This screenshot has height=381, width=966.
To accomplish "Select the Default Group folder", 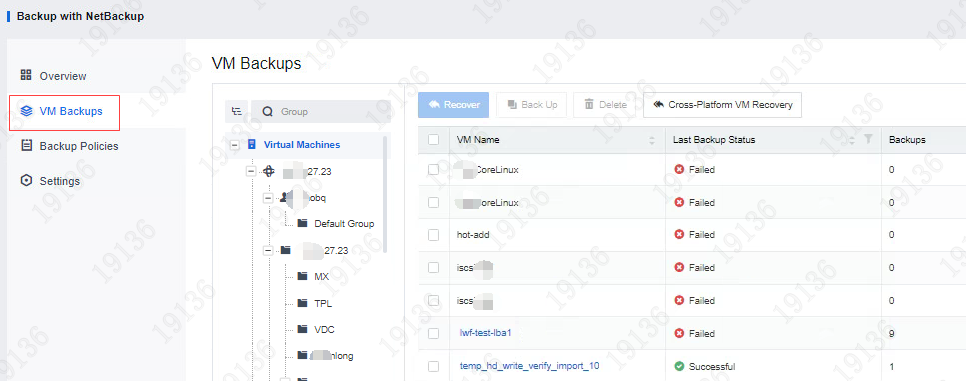I will pos(344,223).
